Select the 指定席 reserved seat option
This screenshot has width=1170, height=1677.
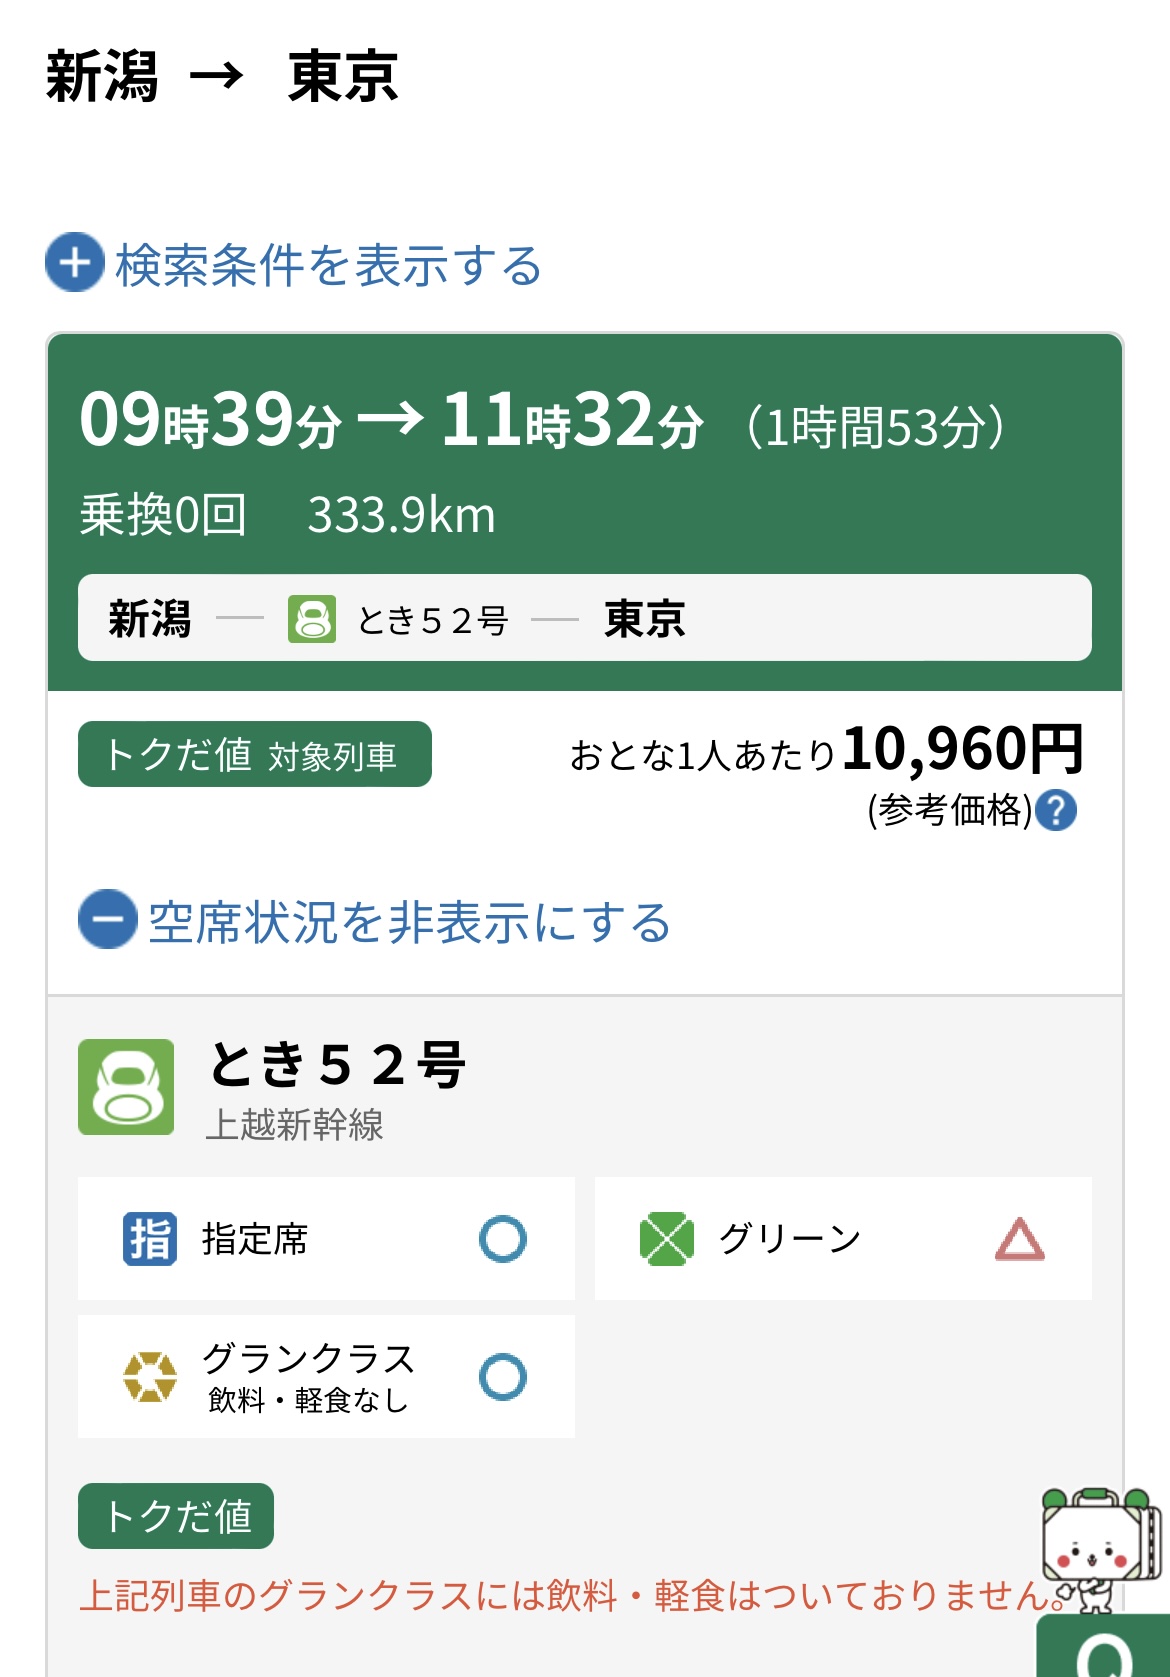(x=326, y=1239)
